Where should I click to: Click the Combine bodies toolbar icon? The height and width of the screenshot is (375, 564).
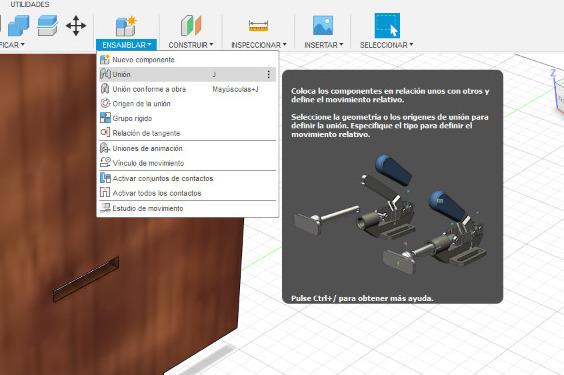coord(18,26)
